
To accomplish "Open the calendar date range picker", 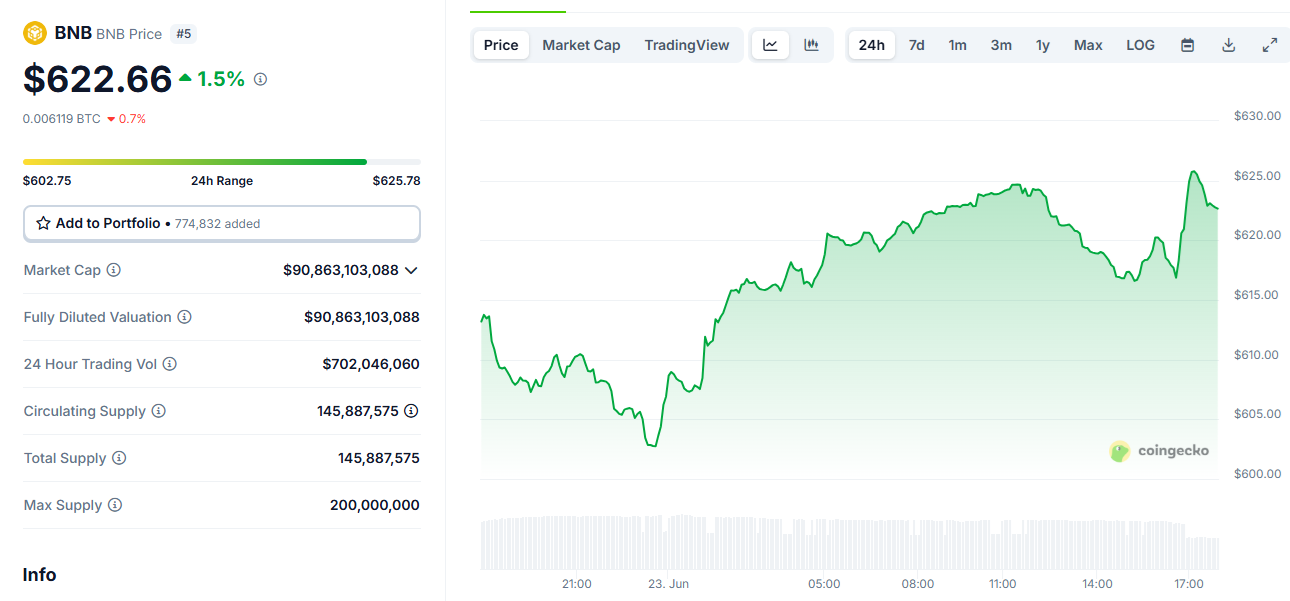I will click(1187, 45).
